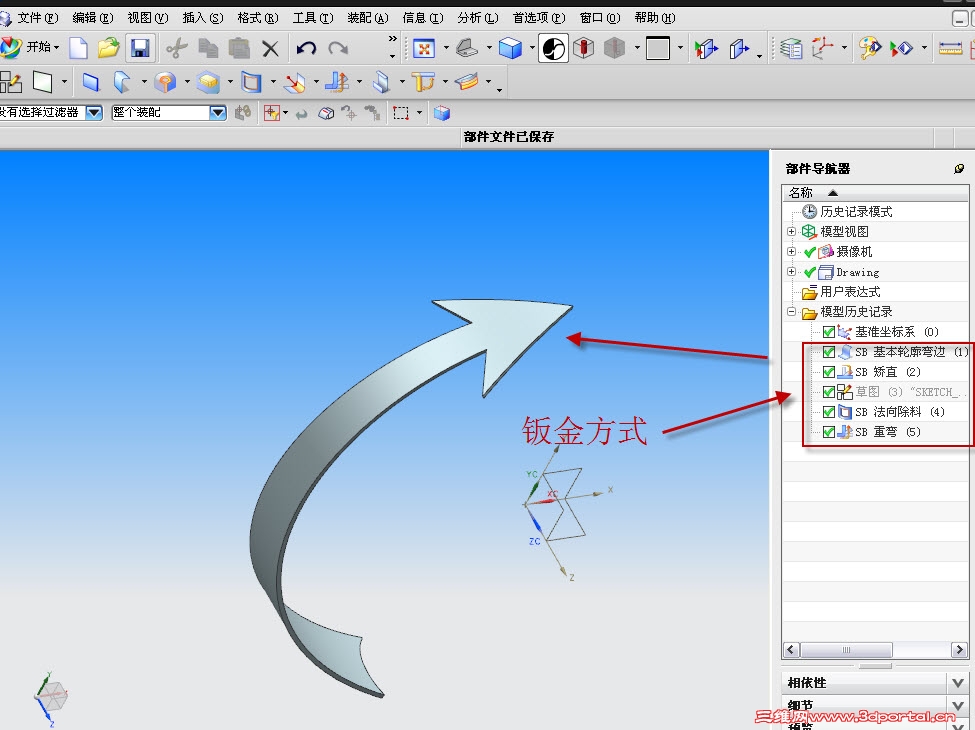
Task: Click the Redo arrow icon
Action: [x=338, y=48]
